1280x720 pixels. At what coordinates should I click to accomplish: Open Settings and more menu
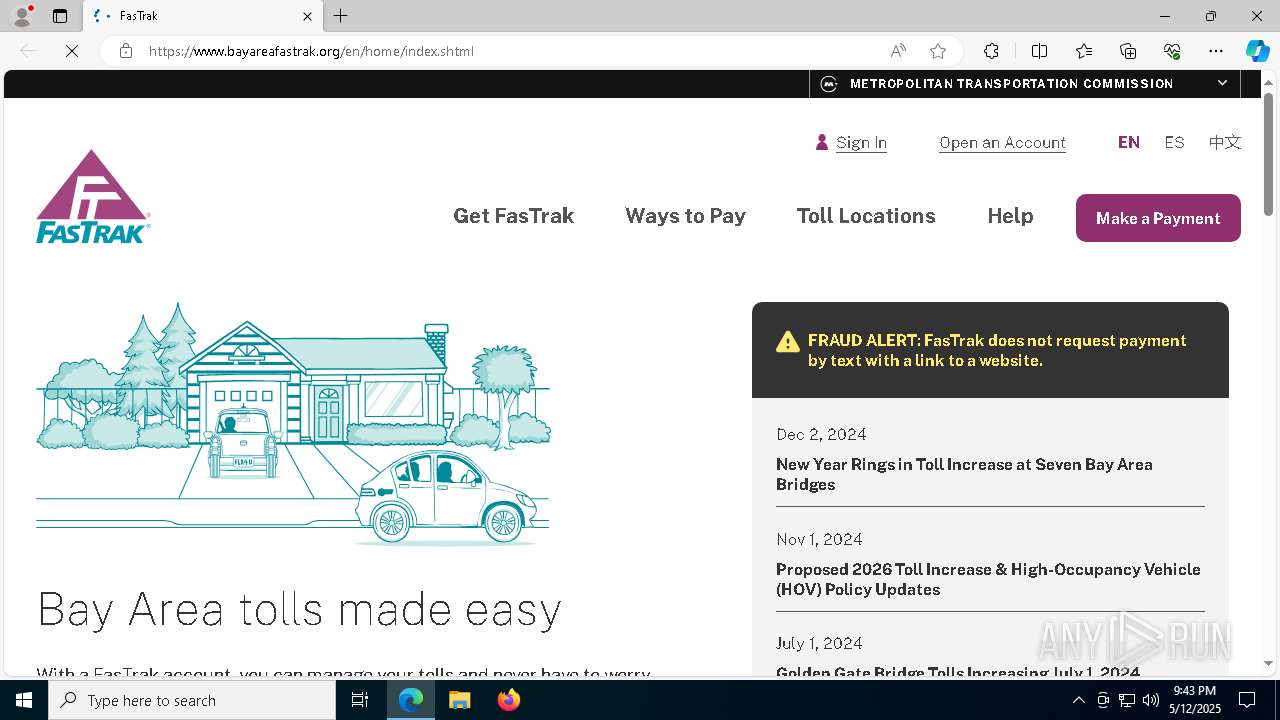[1216, 51]
